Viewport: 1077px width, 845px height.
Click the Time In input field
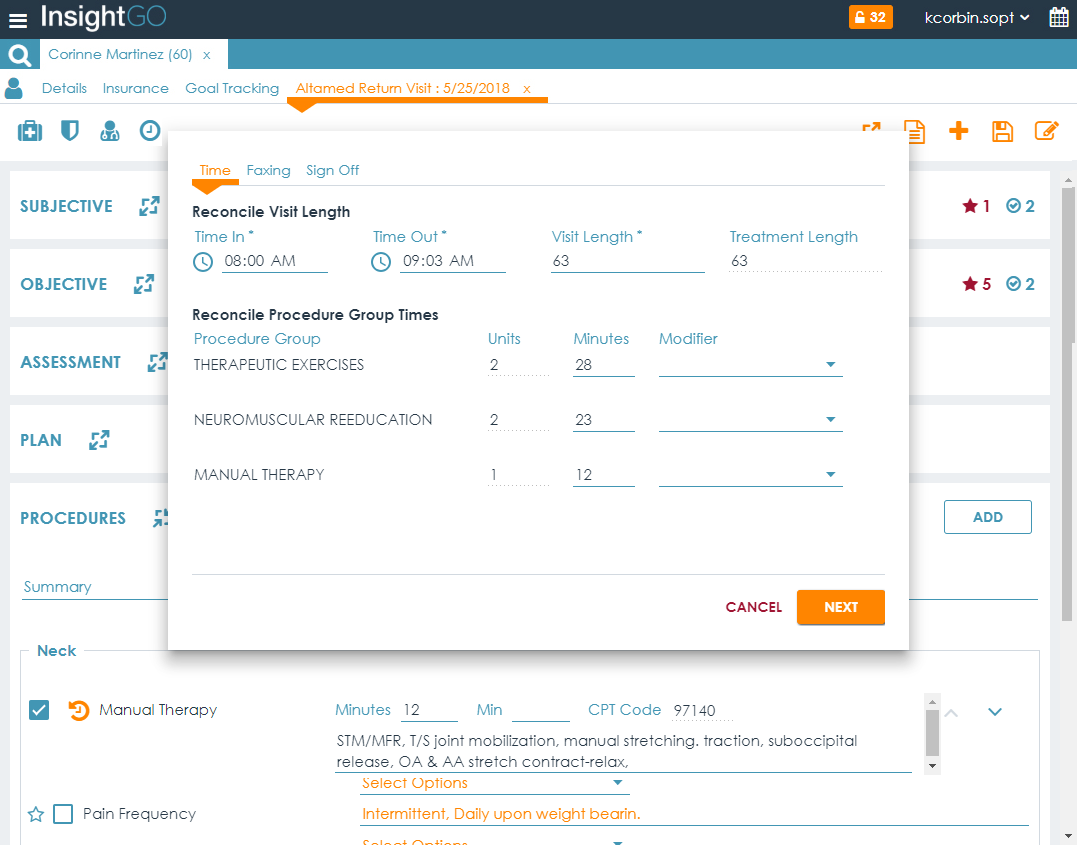click(x=274, y=261)
